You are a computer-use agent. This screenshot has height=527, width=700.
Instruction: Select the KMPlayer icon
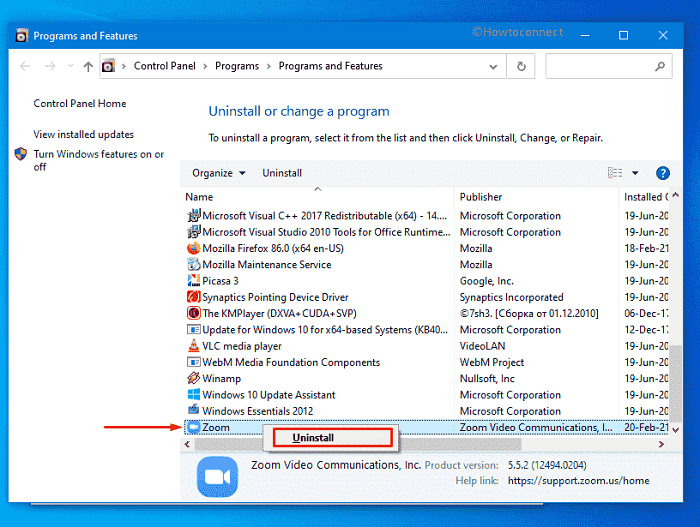pyautogui.click(x=193, y=313)
